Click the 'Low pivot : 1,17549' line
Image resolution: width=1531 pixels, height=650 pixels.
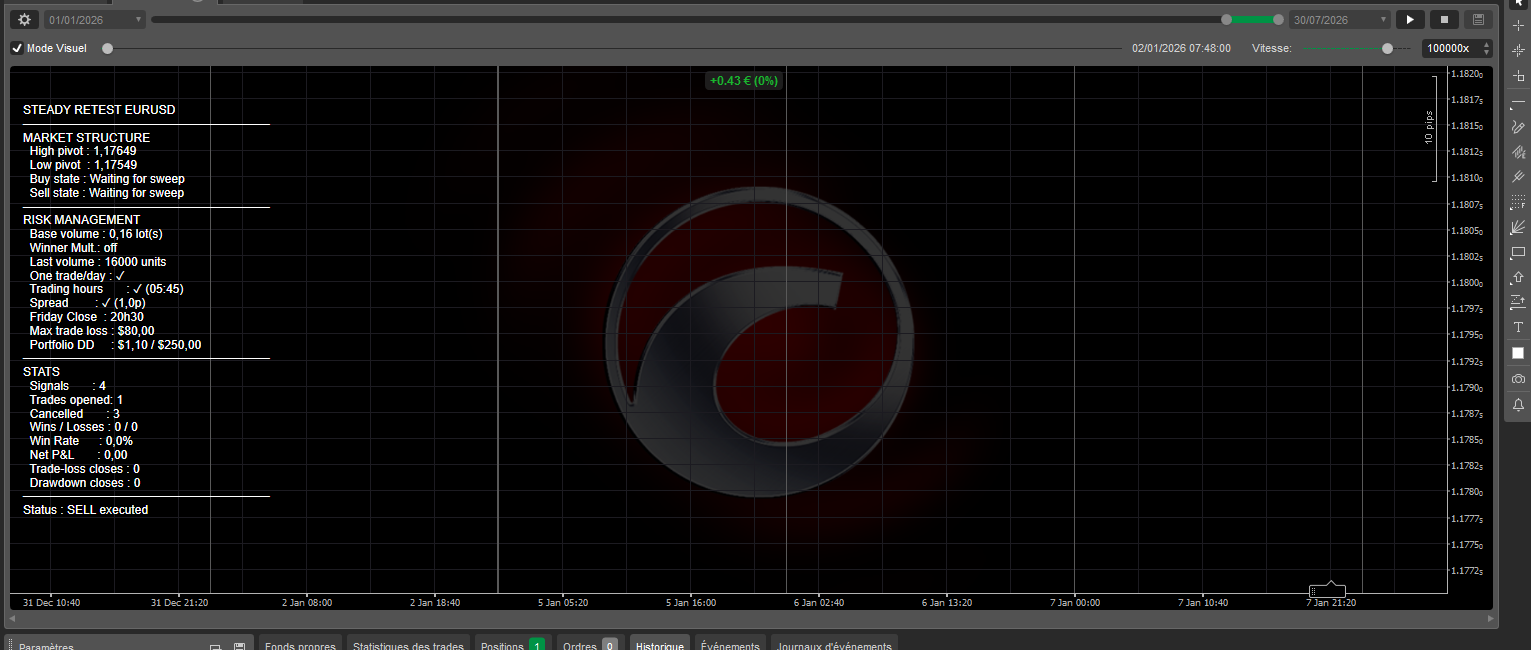point(83,165)
